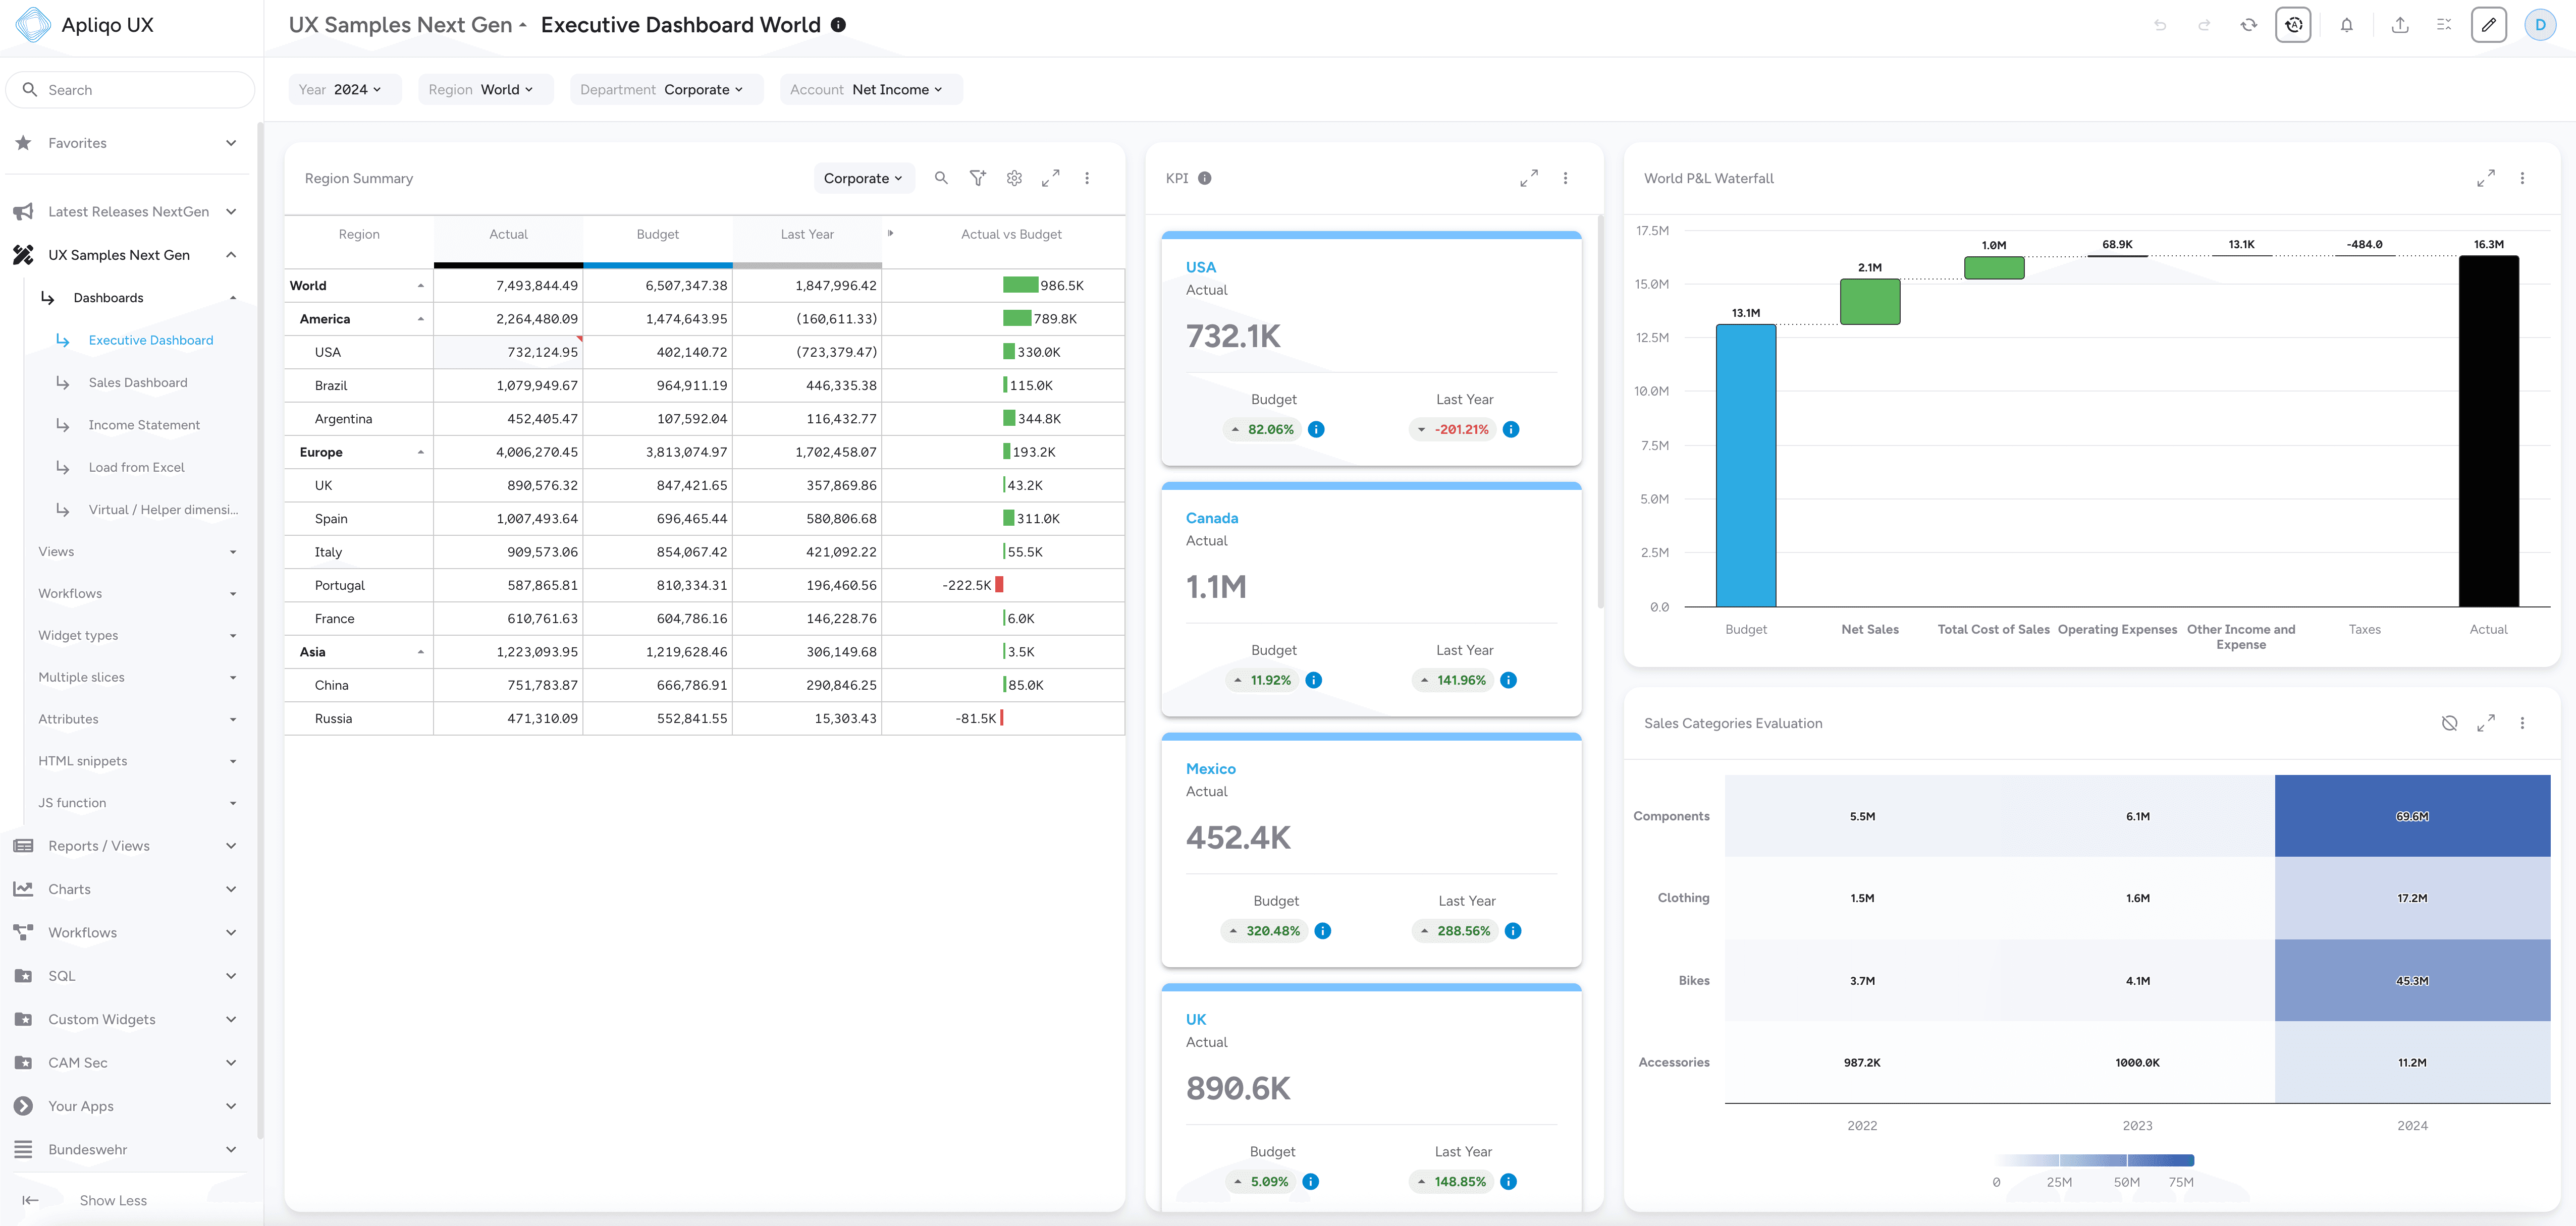
Task: Select Income Statement from sidebar menu
Action: click(x=144, y=425)
